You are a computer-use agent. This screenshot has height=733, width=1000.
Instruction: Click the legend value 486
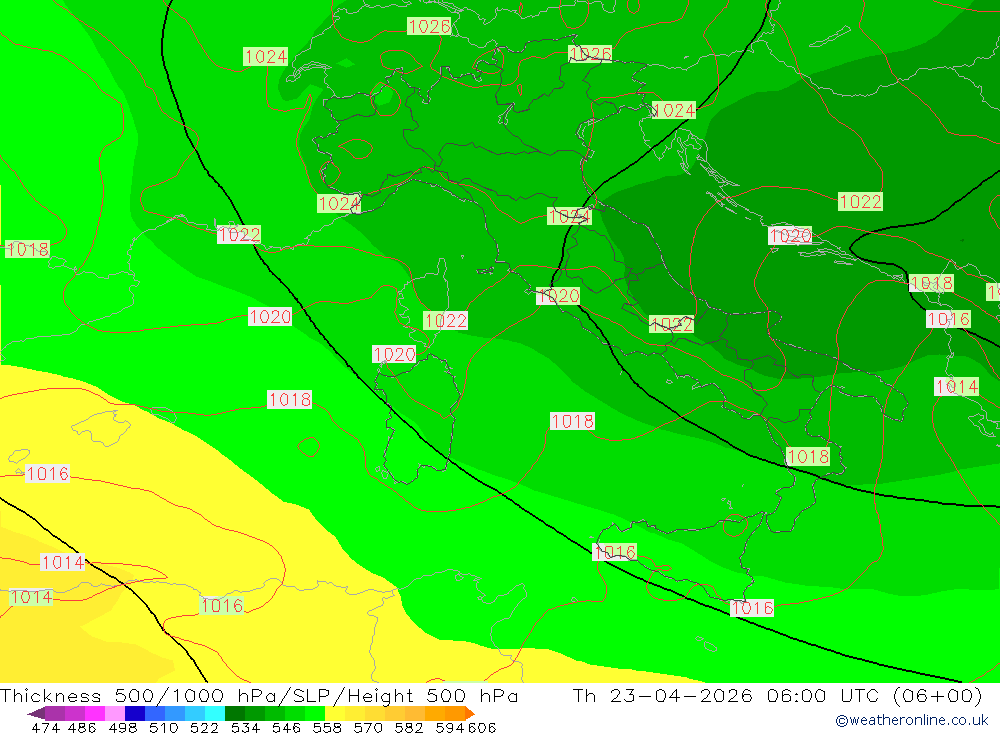[x=82, y=727]
